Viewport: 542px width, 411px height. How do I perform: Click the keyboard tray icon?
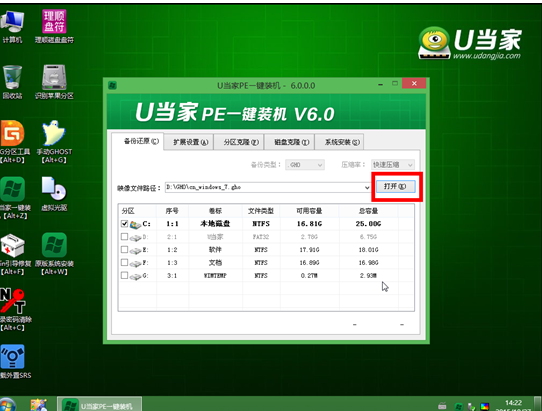pyautogui.click(x=442, y=406)
